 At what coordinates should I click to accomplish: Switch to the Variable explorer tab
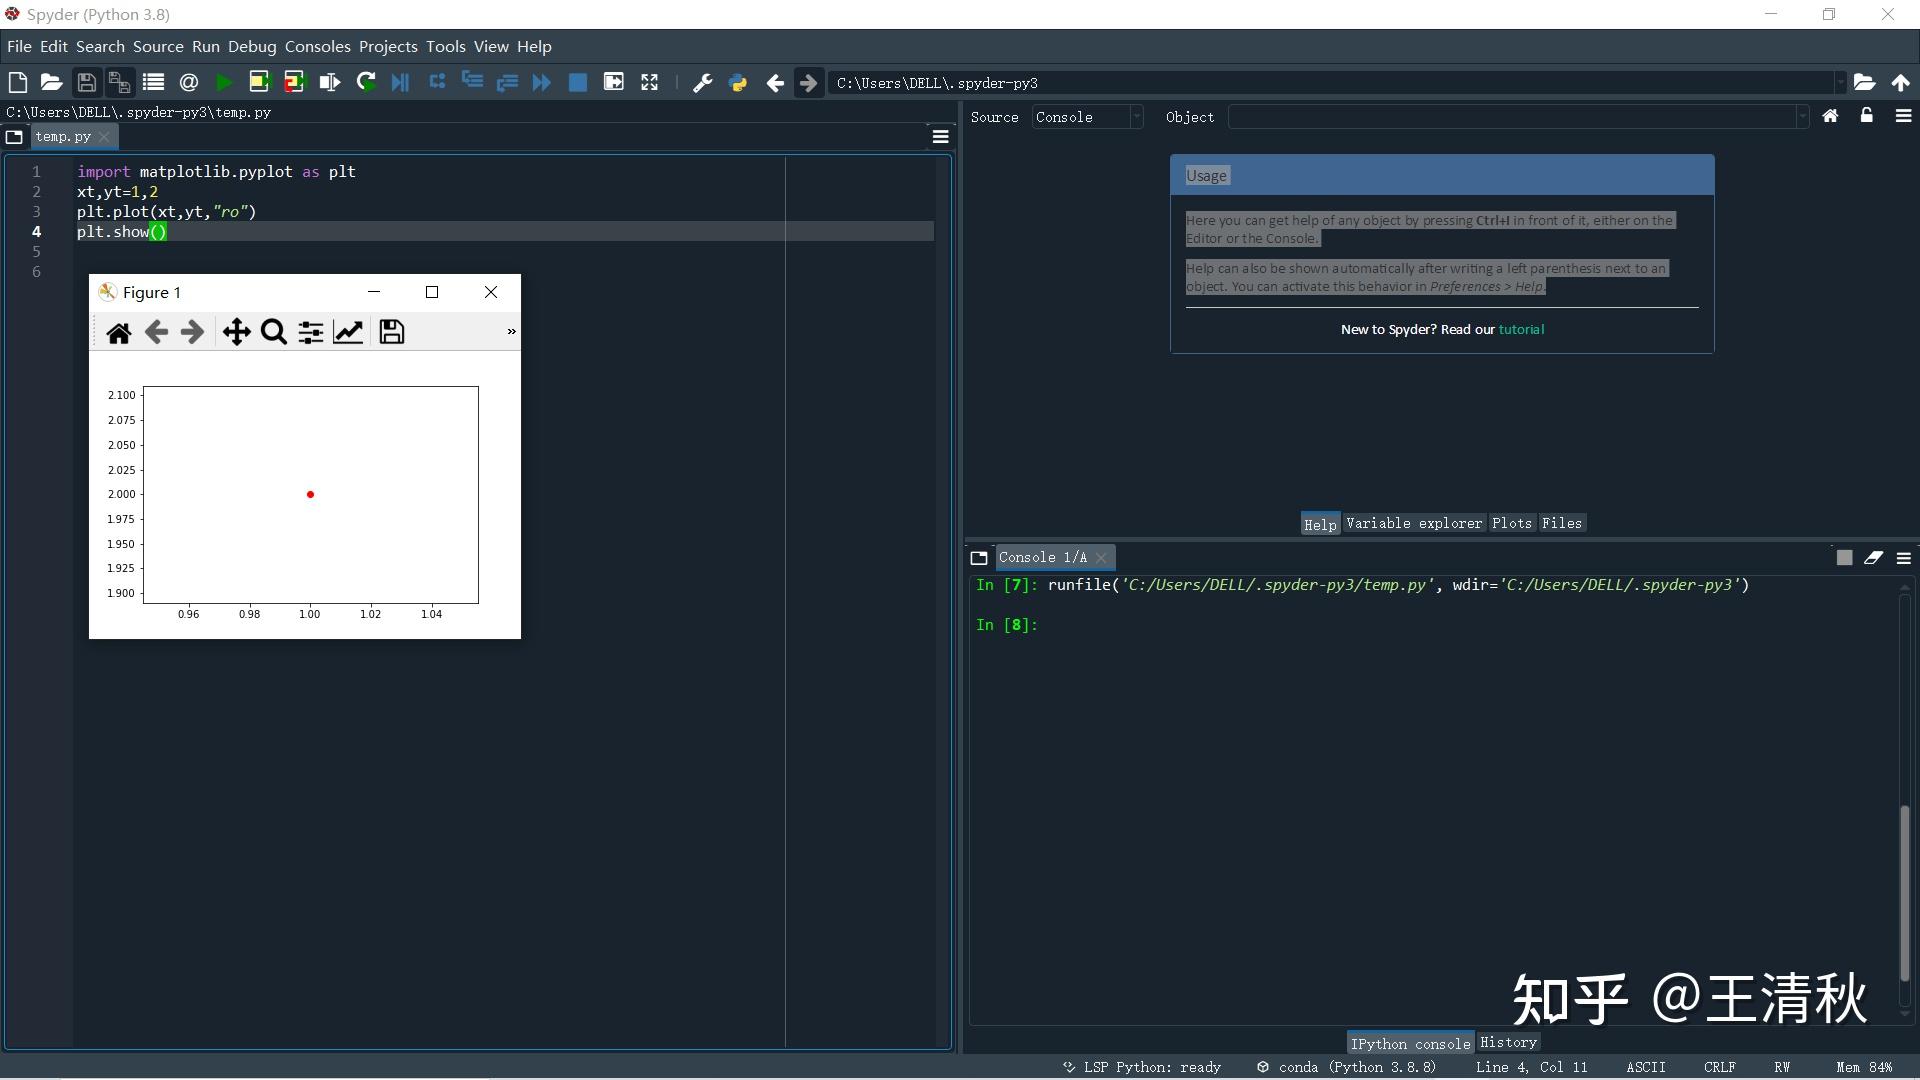point(1413,522)
